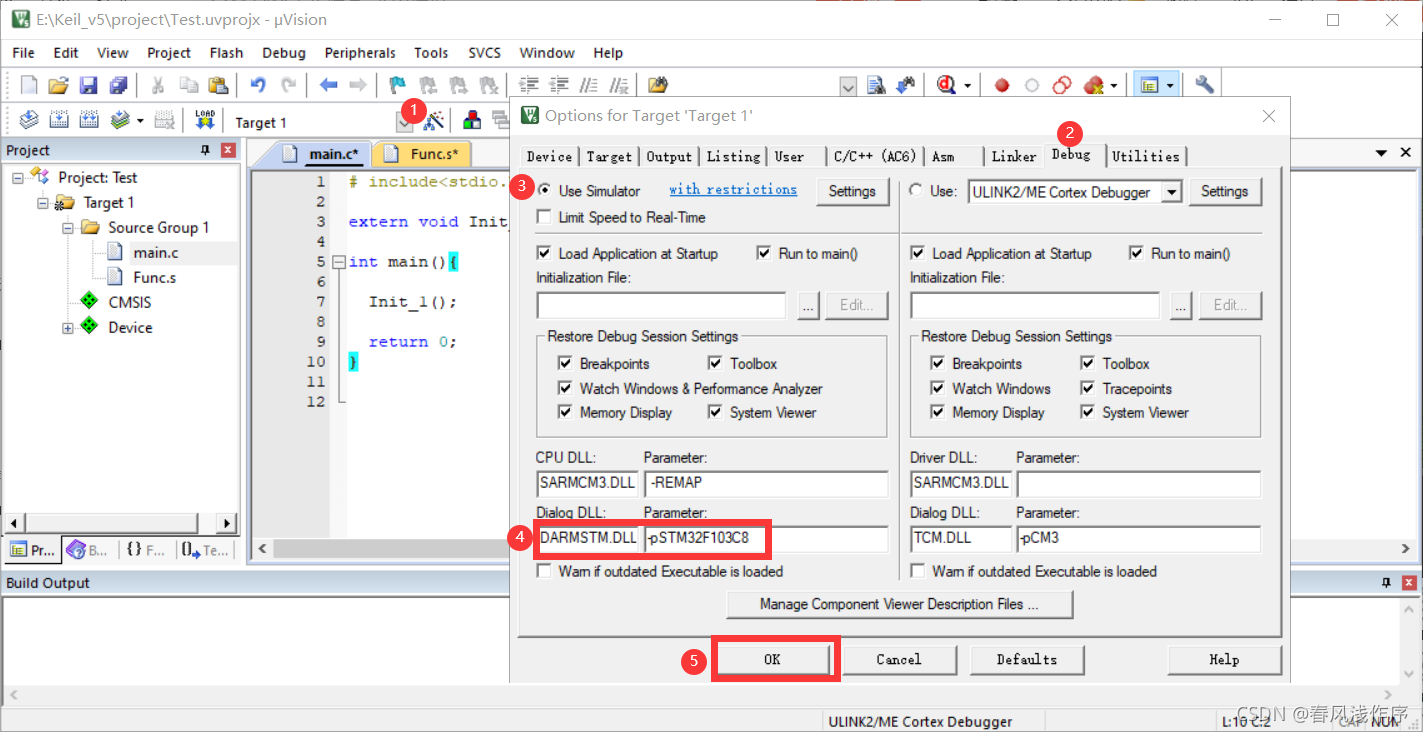Open the 'with restrictions' link

pos(733,189)
